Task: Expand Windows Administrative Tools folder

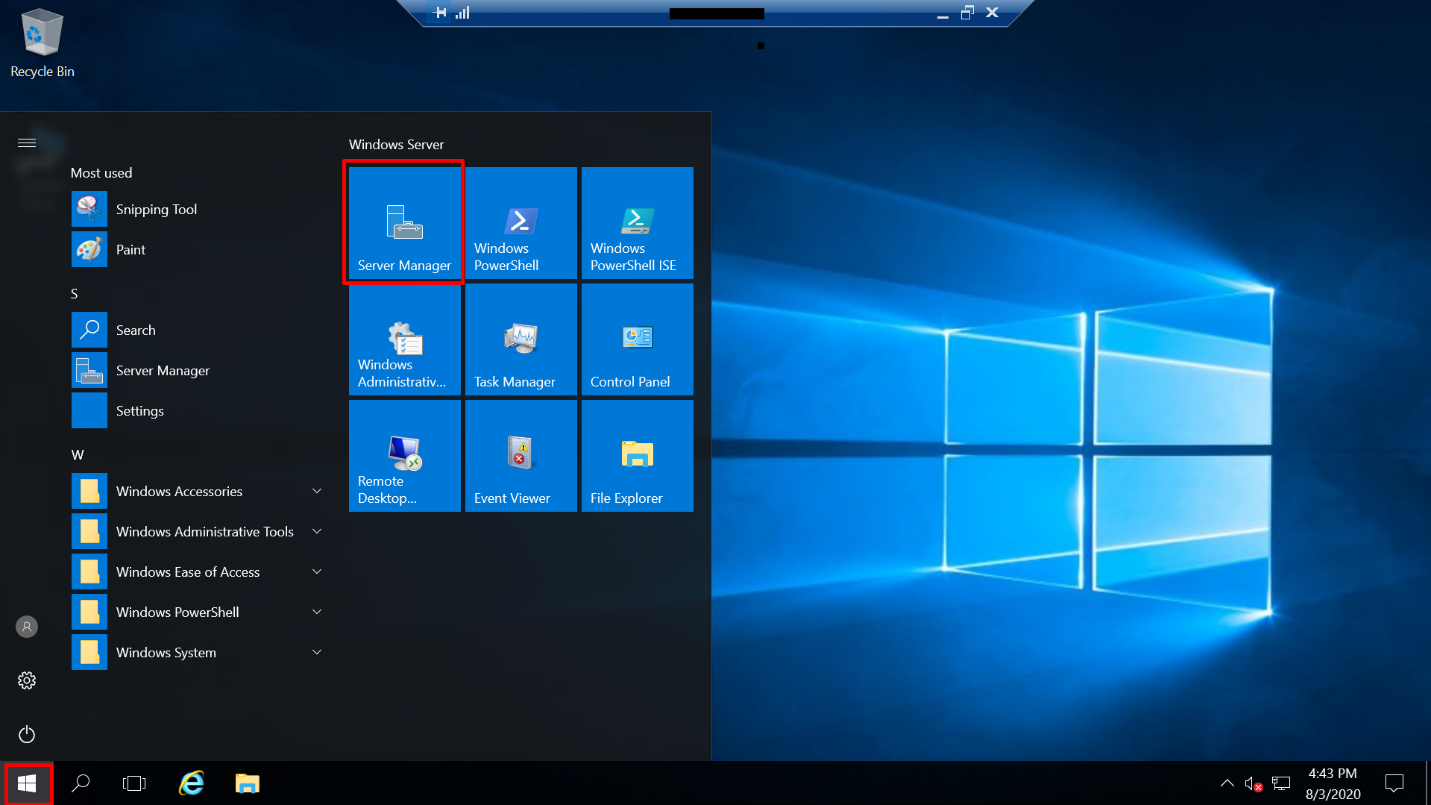Action: point(199,531)
